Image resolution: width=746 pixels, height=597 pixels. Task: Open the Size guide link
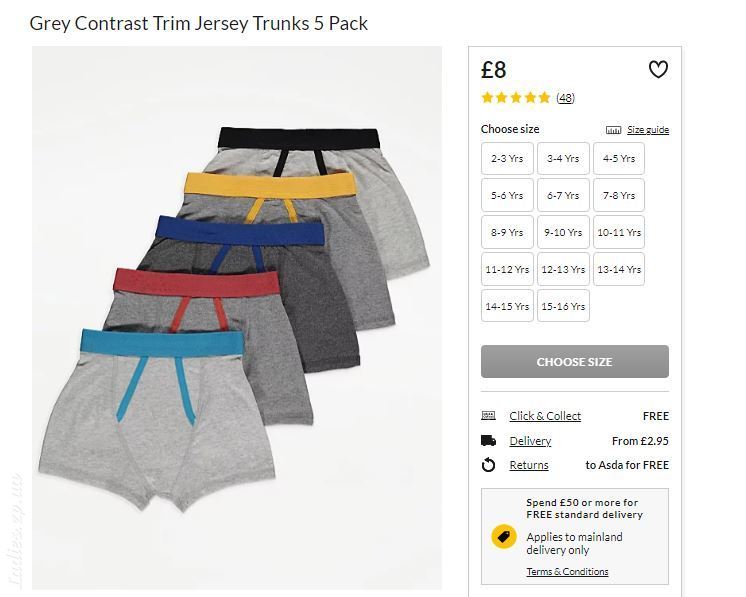point(648,130)
